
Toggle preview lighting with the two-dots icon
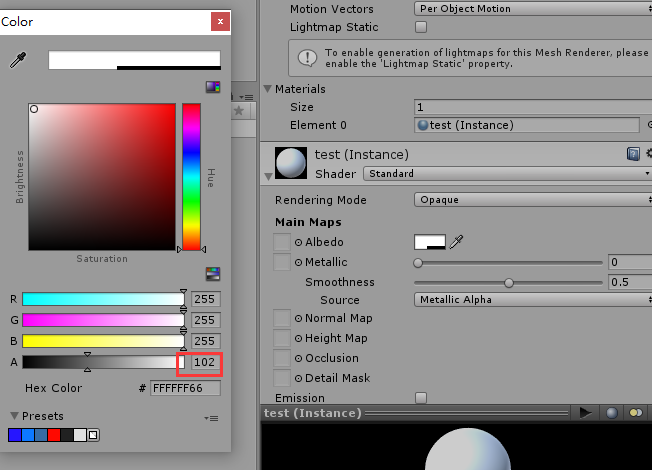pos(636,413)
